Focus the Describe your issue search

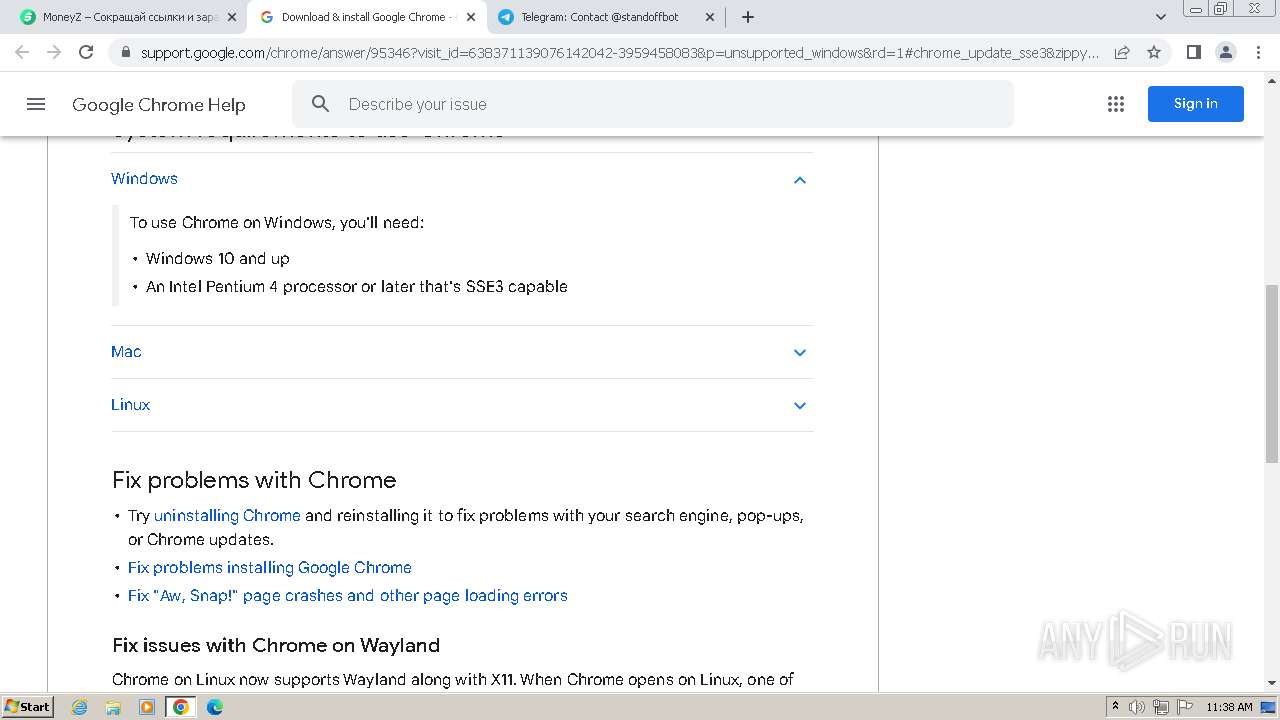click(653, 104)
